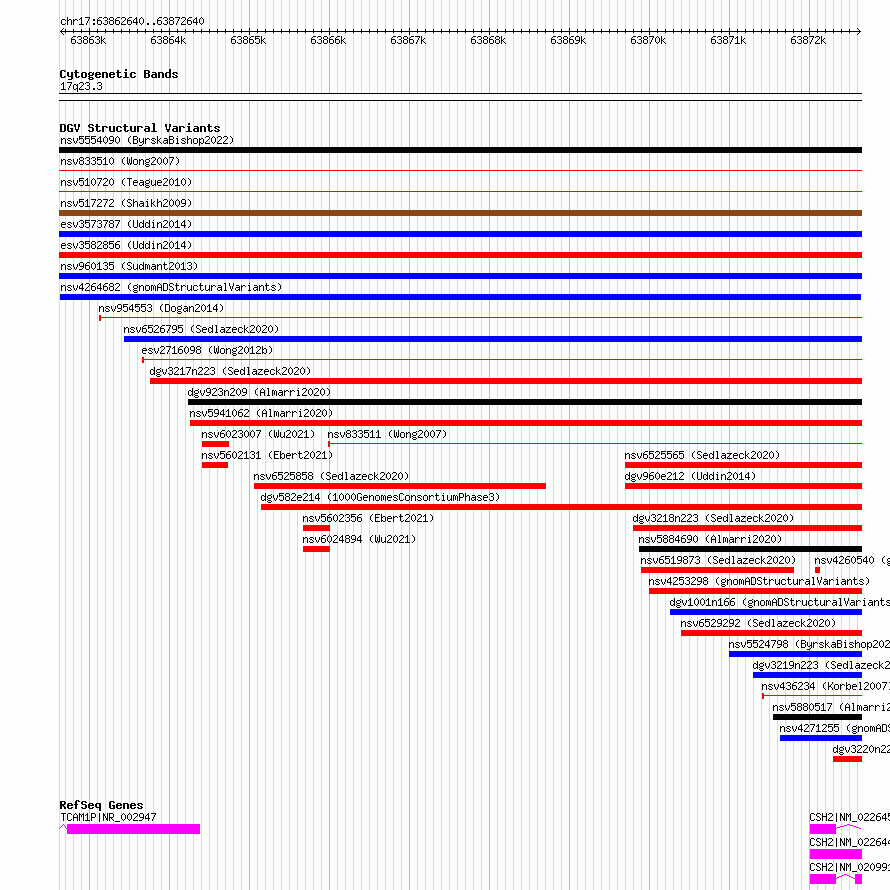
Task: Click the nsv5554090 (ByrskaBishop2022) variant label
Action: click(x=147, y=140)
